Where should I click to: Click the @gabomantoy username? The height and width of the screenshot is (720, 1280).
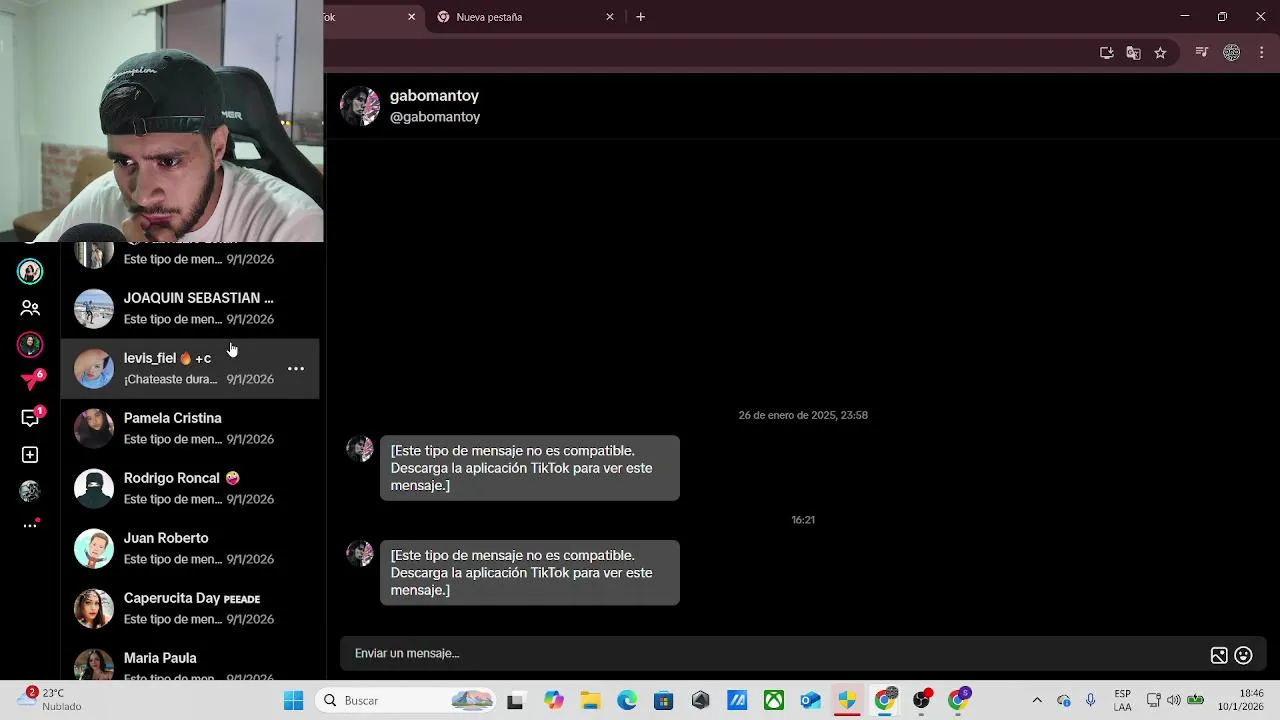pyautogui.click(x=435, y=117)
